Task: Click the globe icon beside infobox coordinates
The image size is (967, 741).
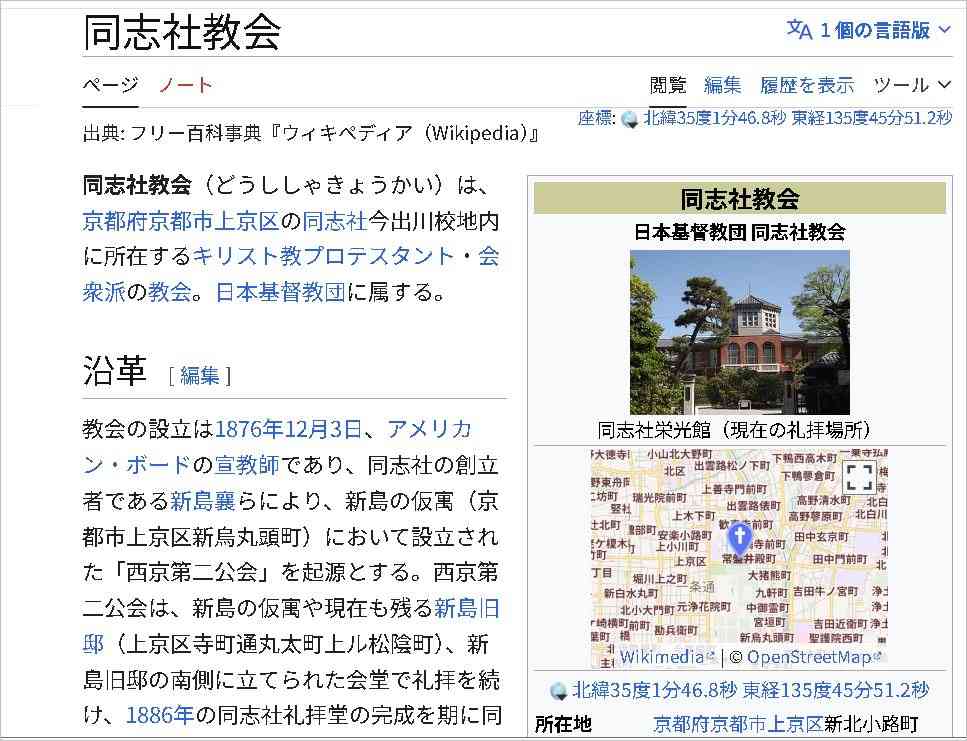Action: pyautogui.click(x=558, y=691)
